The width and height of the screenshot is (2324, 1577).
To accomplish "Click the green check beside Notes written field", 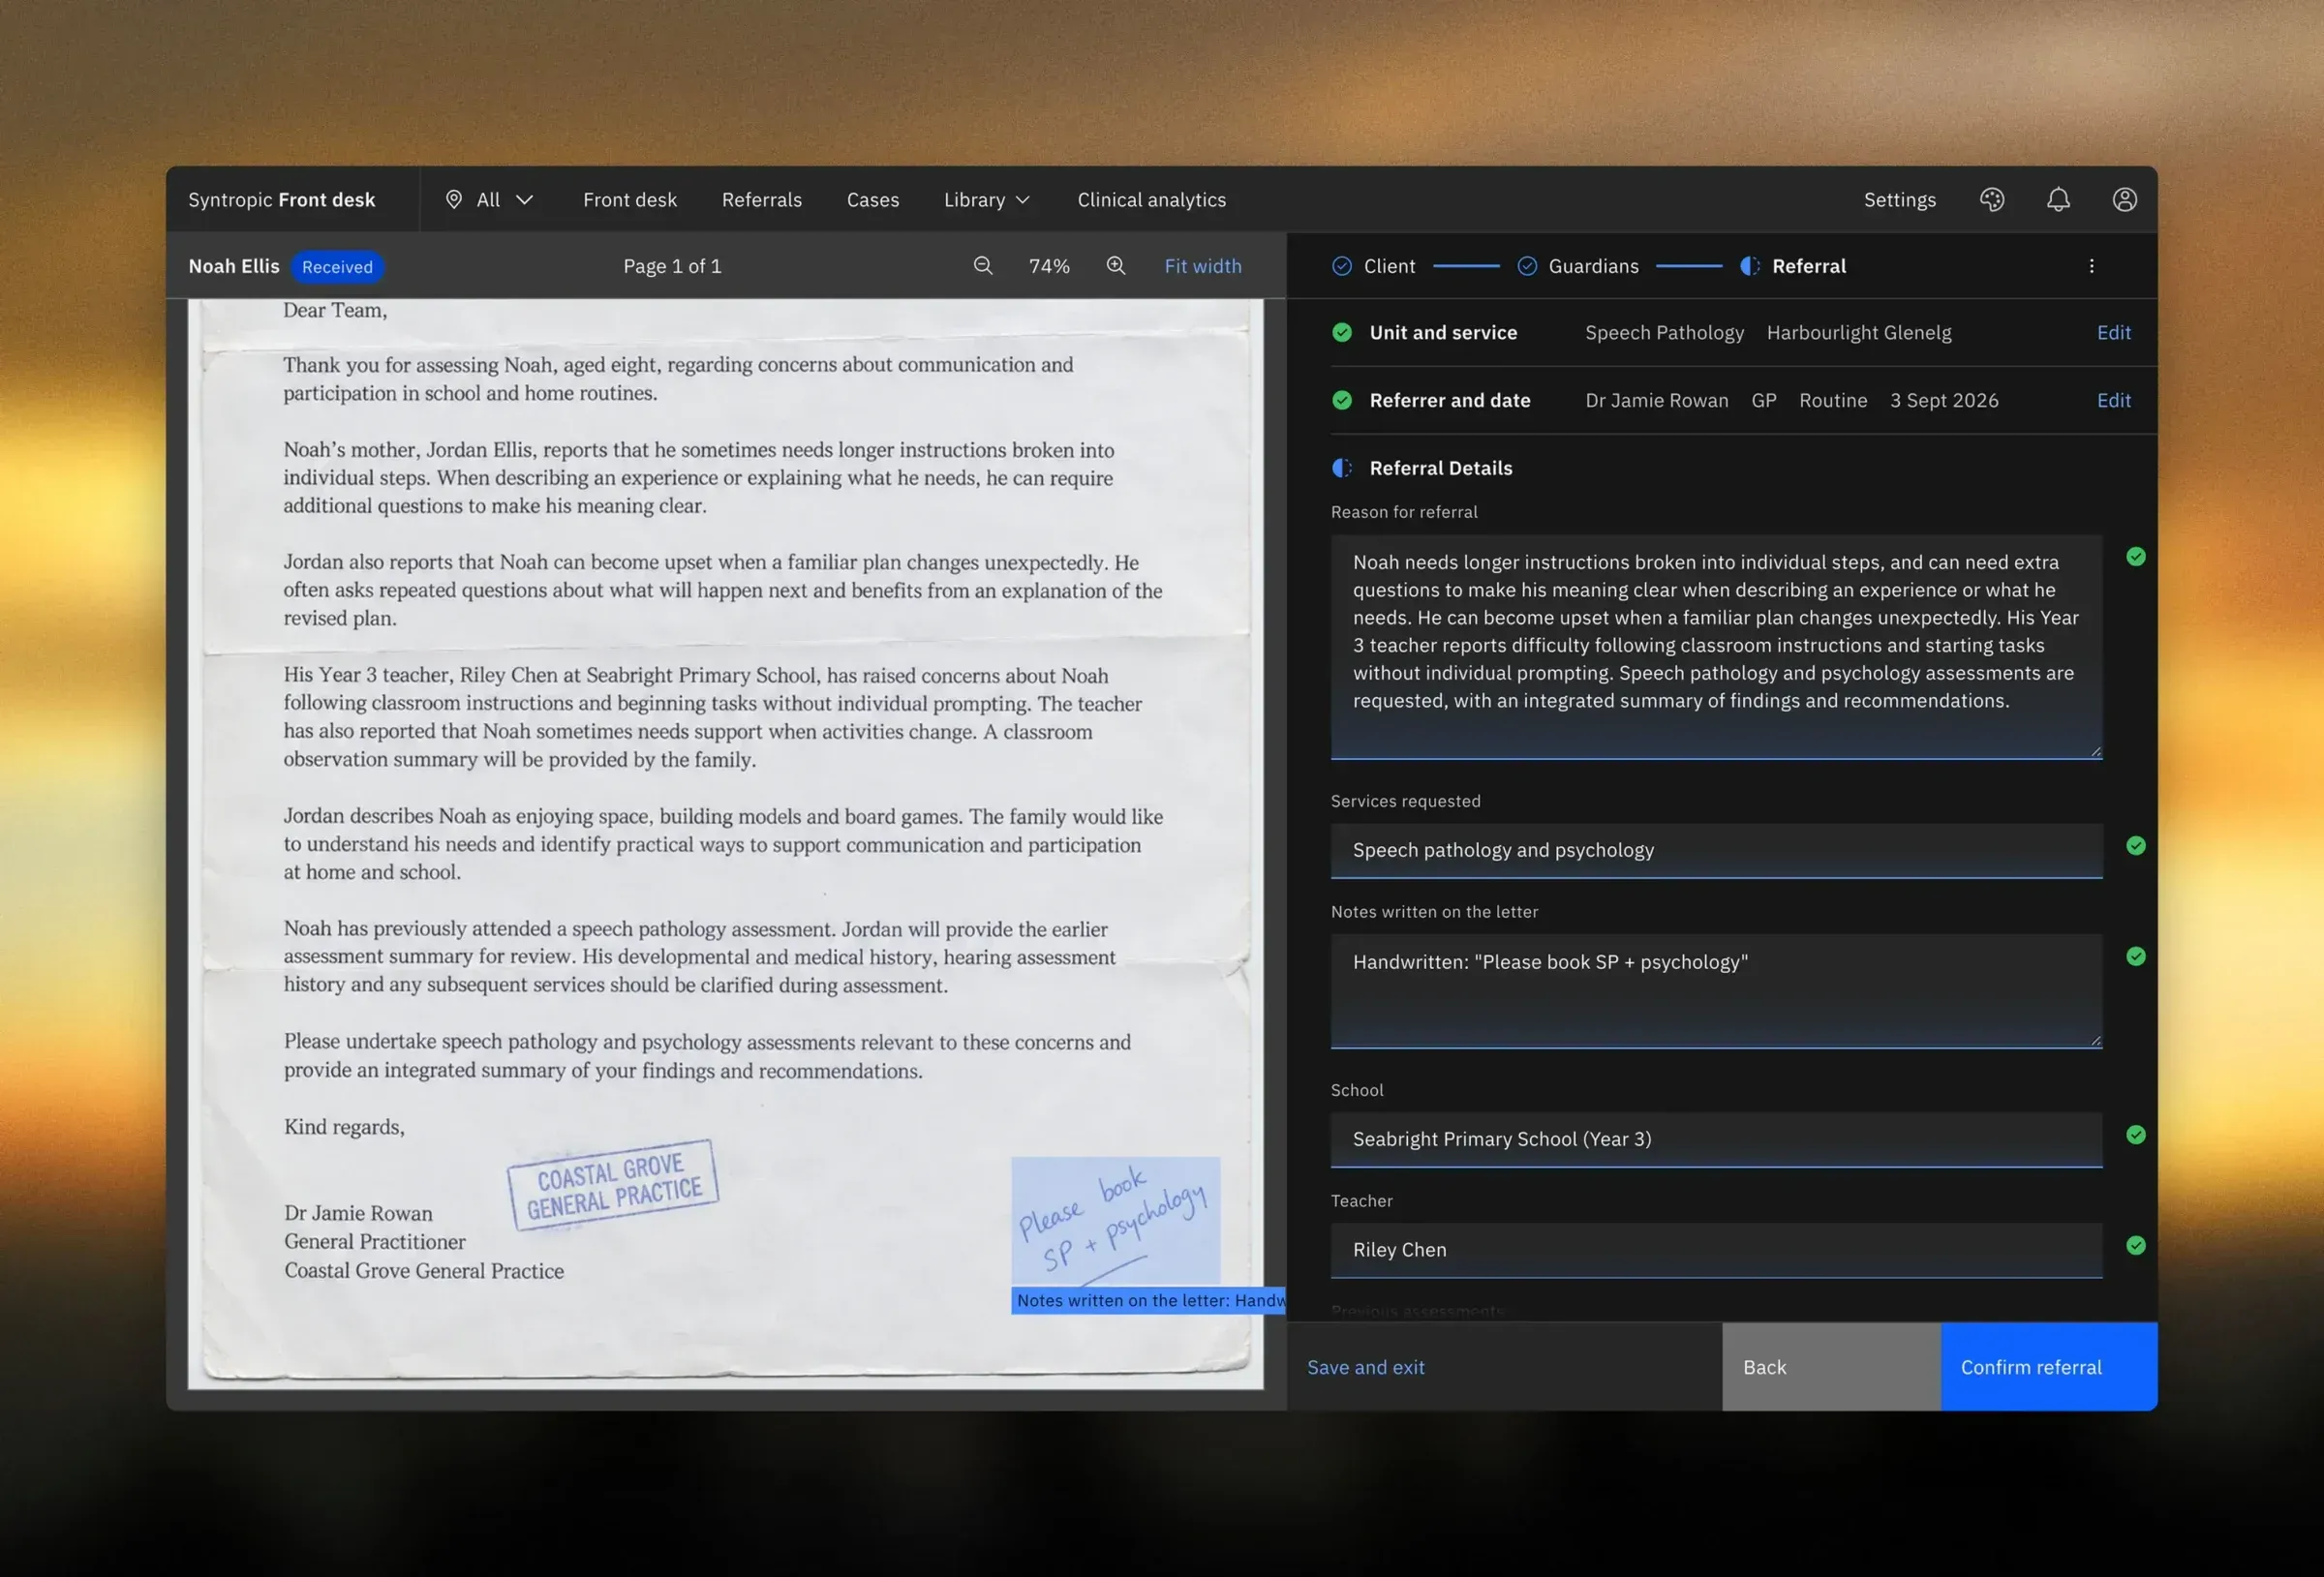I will 2136,957.
